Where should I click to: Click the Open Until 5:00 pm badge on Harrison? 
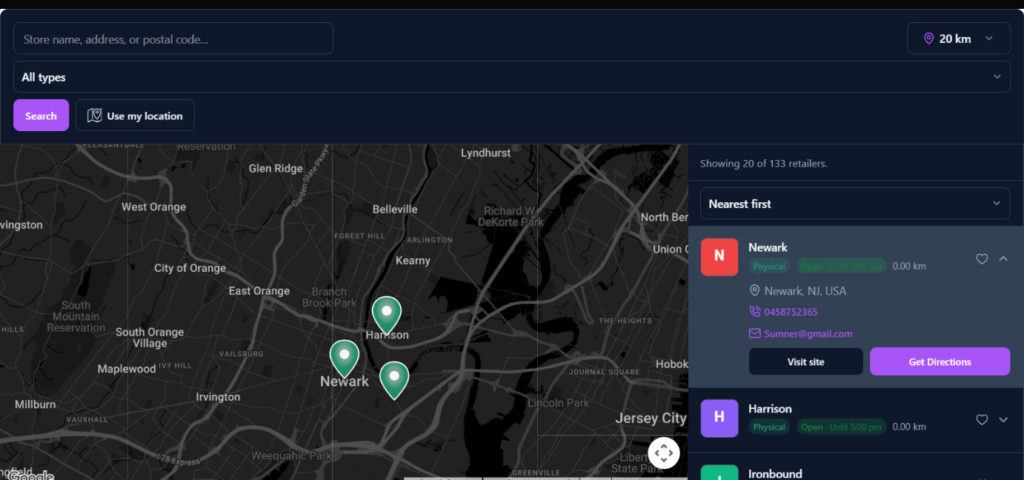pyautogui.click(x=841, y=427)
